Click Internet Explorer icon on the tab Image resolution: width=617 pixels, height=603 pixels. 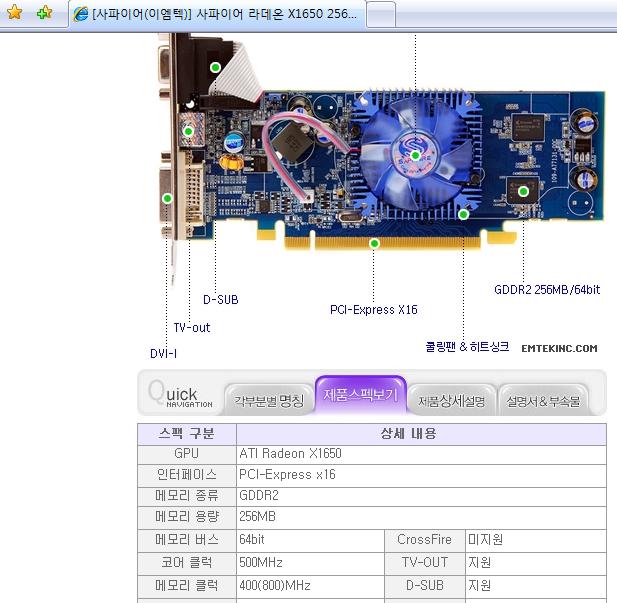pos(81,14)
